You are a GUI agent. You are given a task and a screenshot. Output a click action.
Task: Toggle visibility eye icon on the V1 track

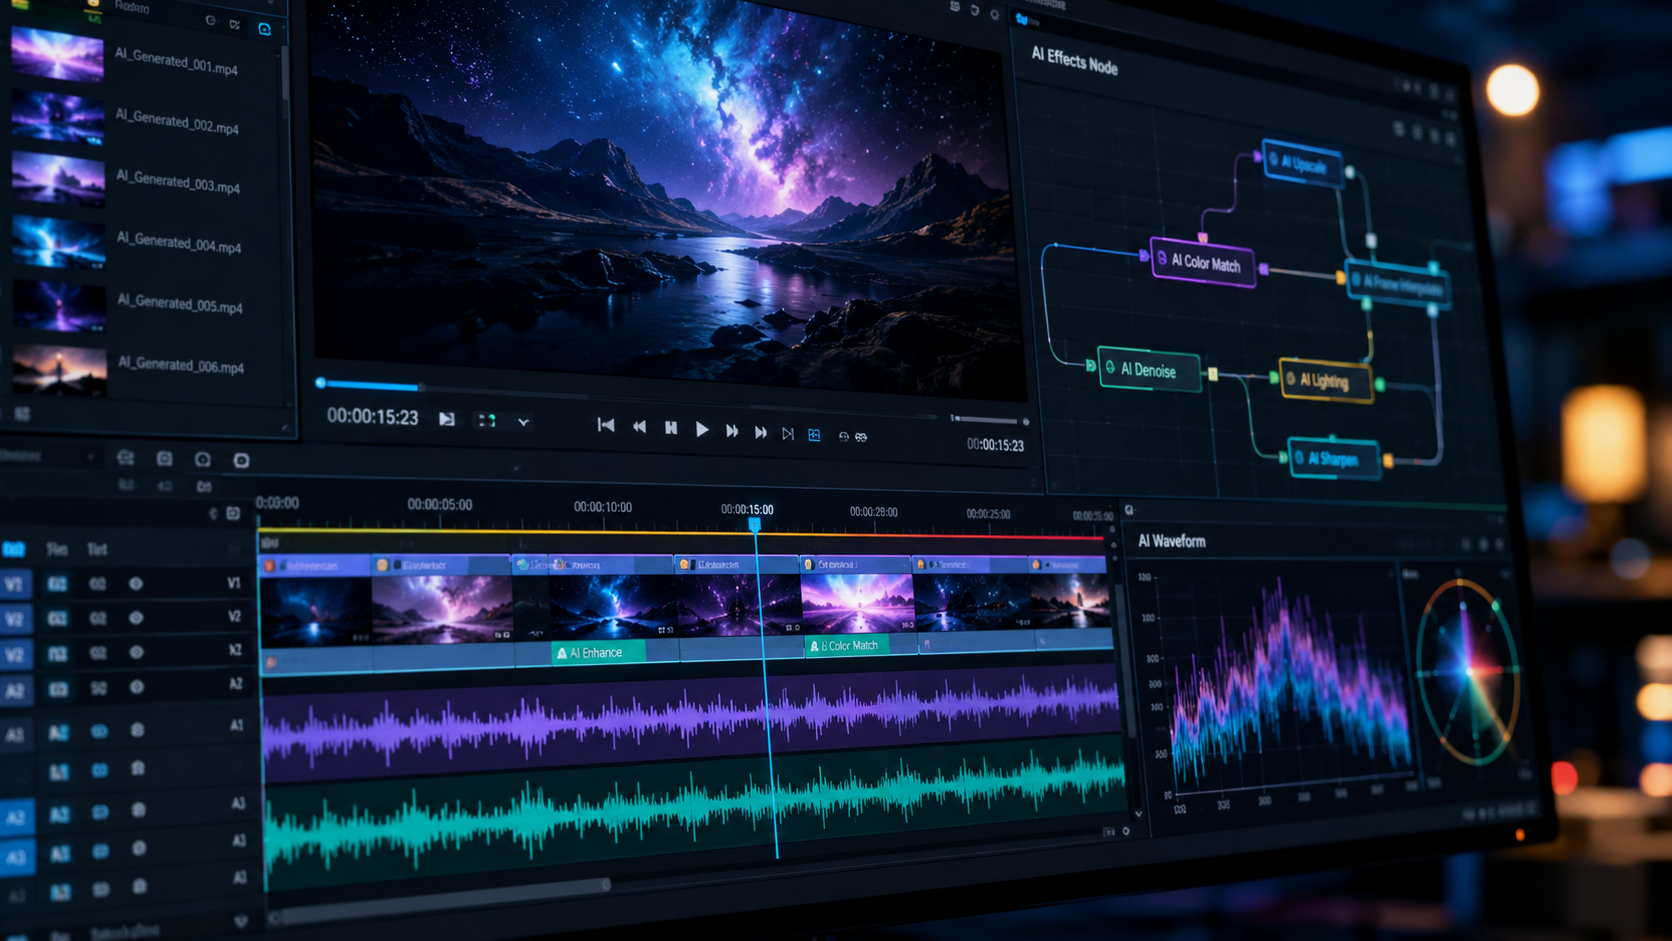[x=136, y=583]
